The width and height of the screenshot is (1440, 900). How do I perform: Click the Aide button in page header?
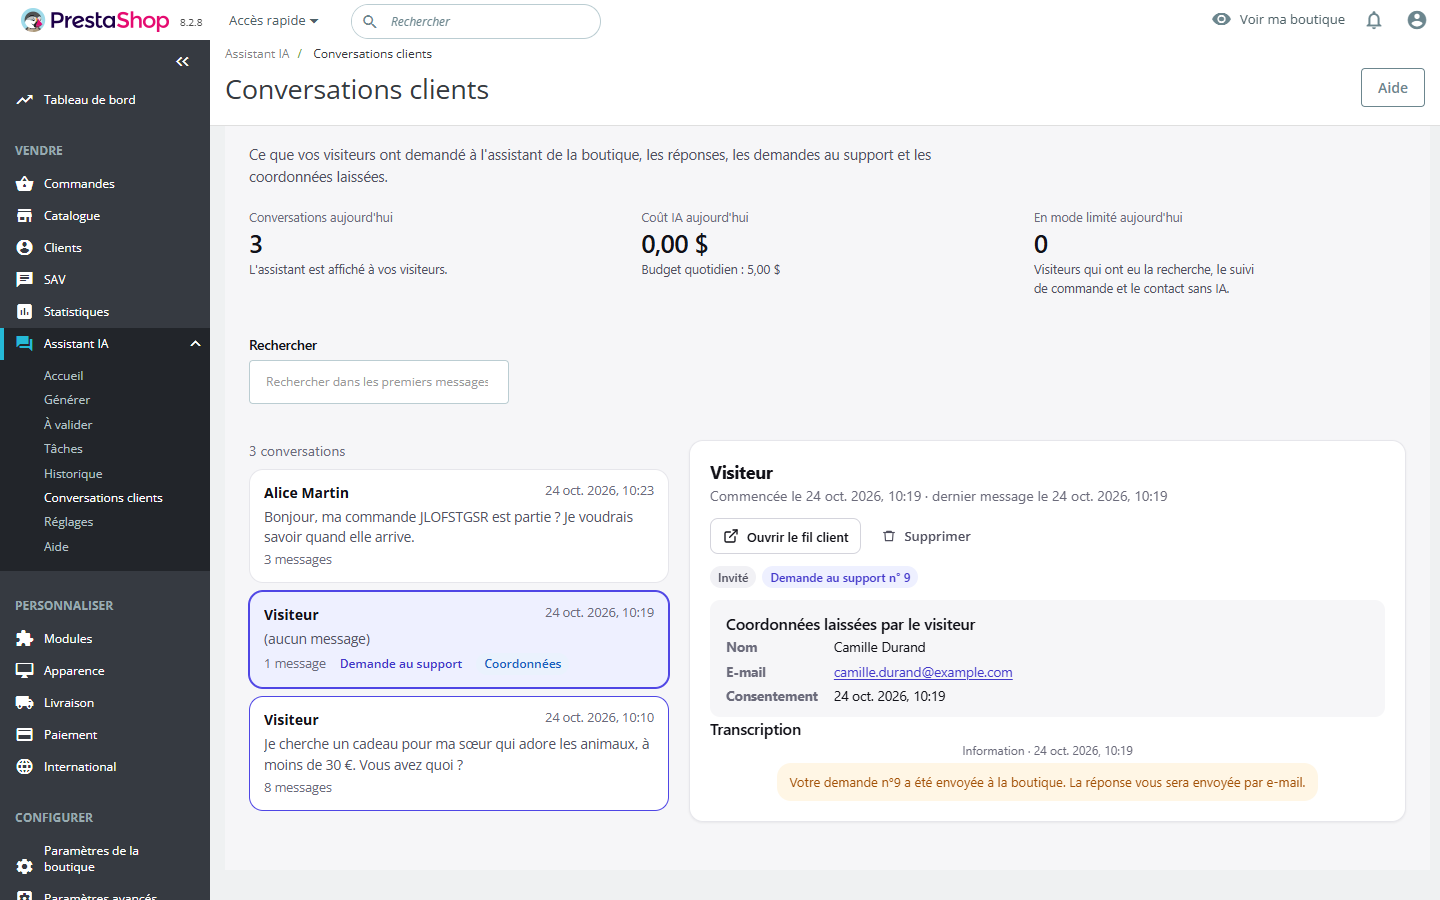click(1393, 88)
